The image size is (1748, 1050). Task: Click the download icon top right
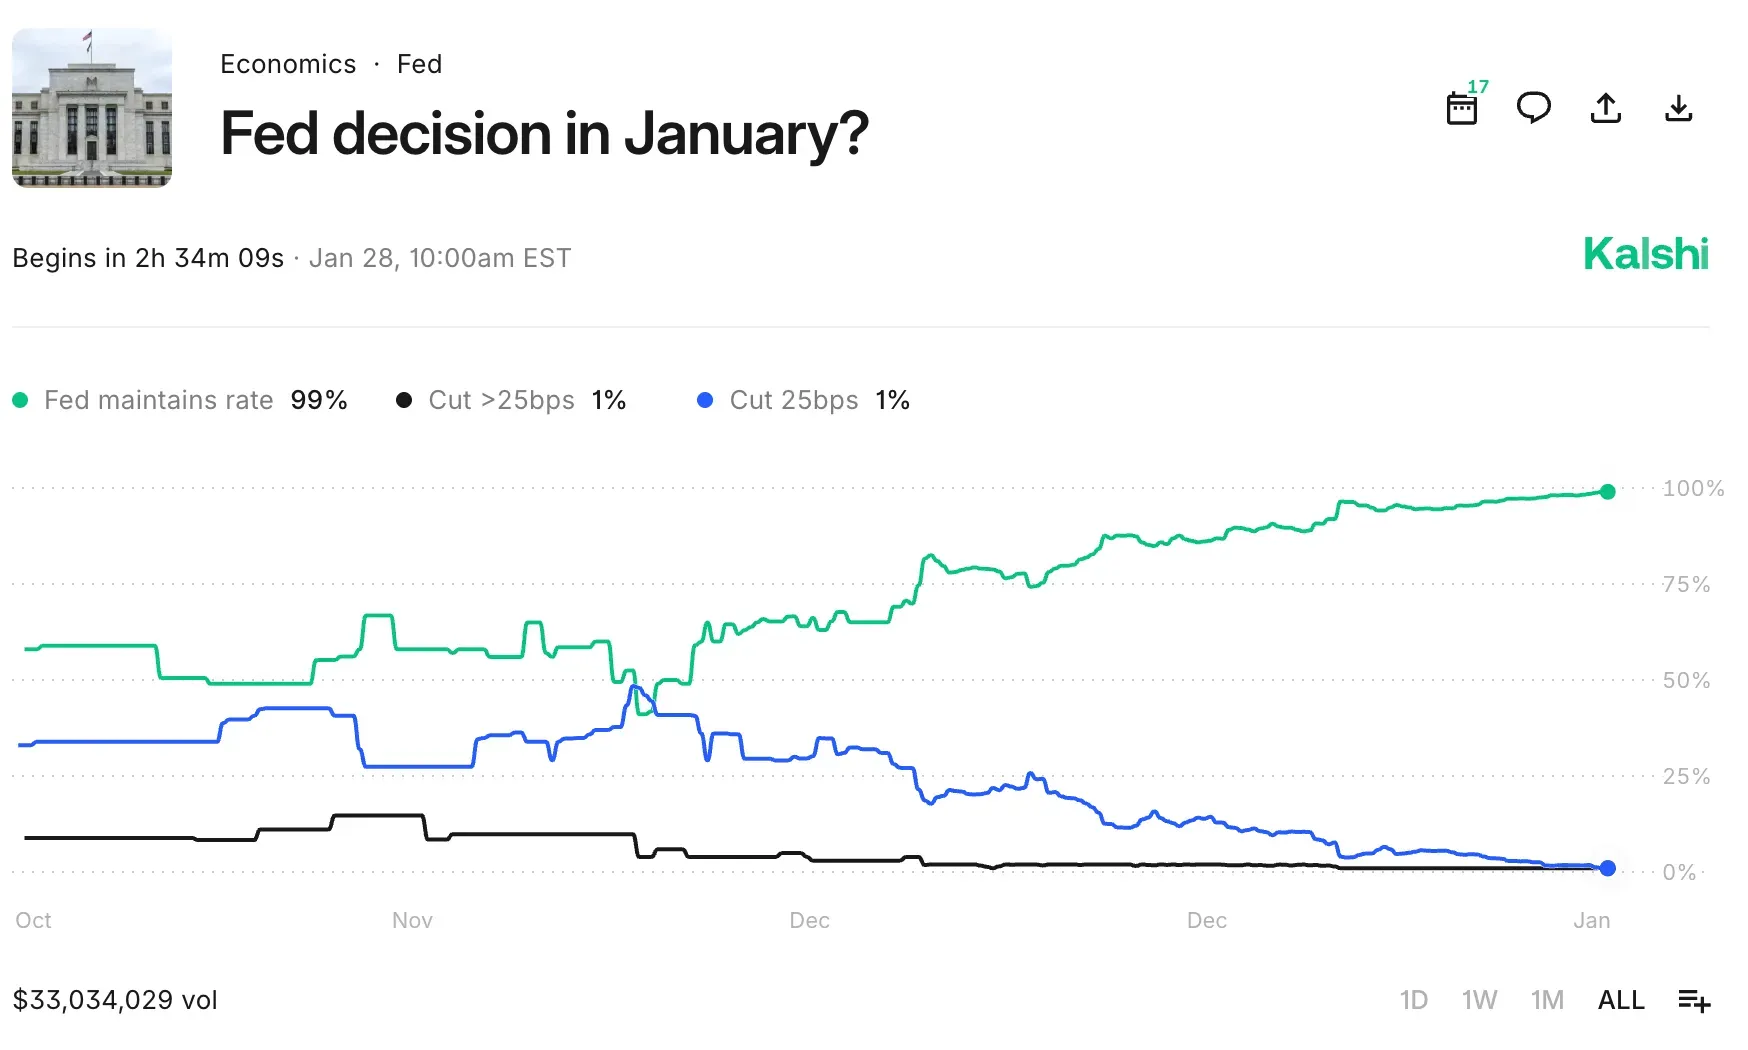pyautogui.click(x=1679, y=109)
